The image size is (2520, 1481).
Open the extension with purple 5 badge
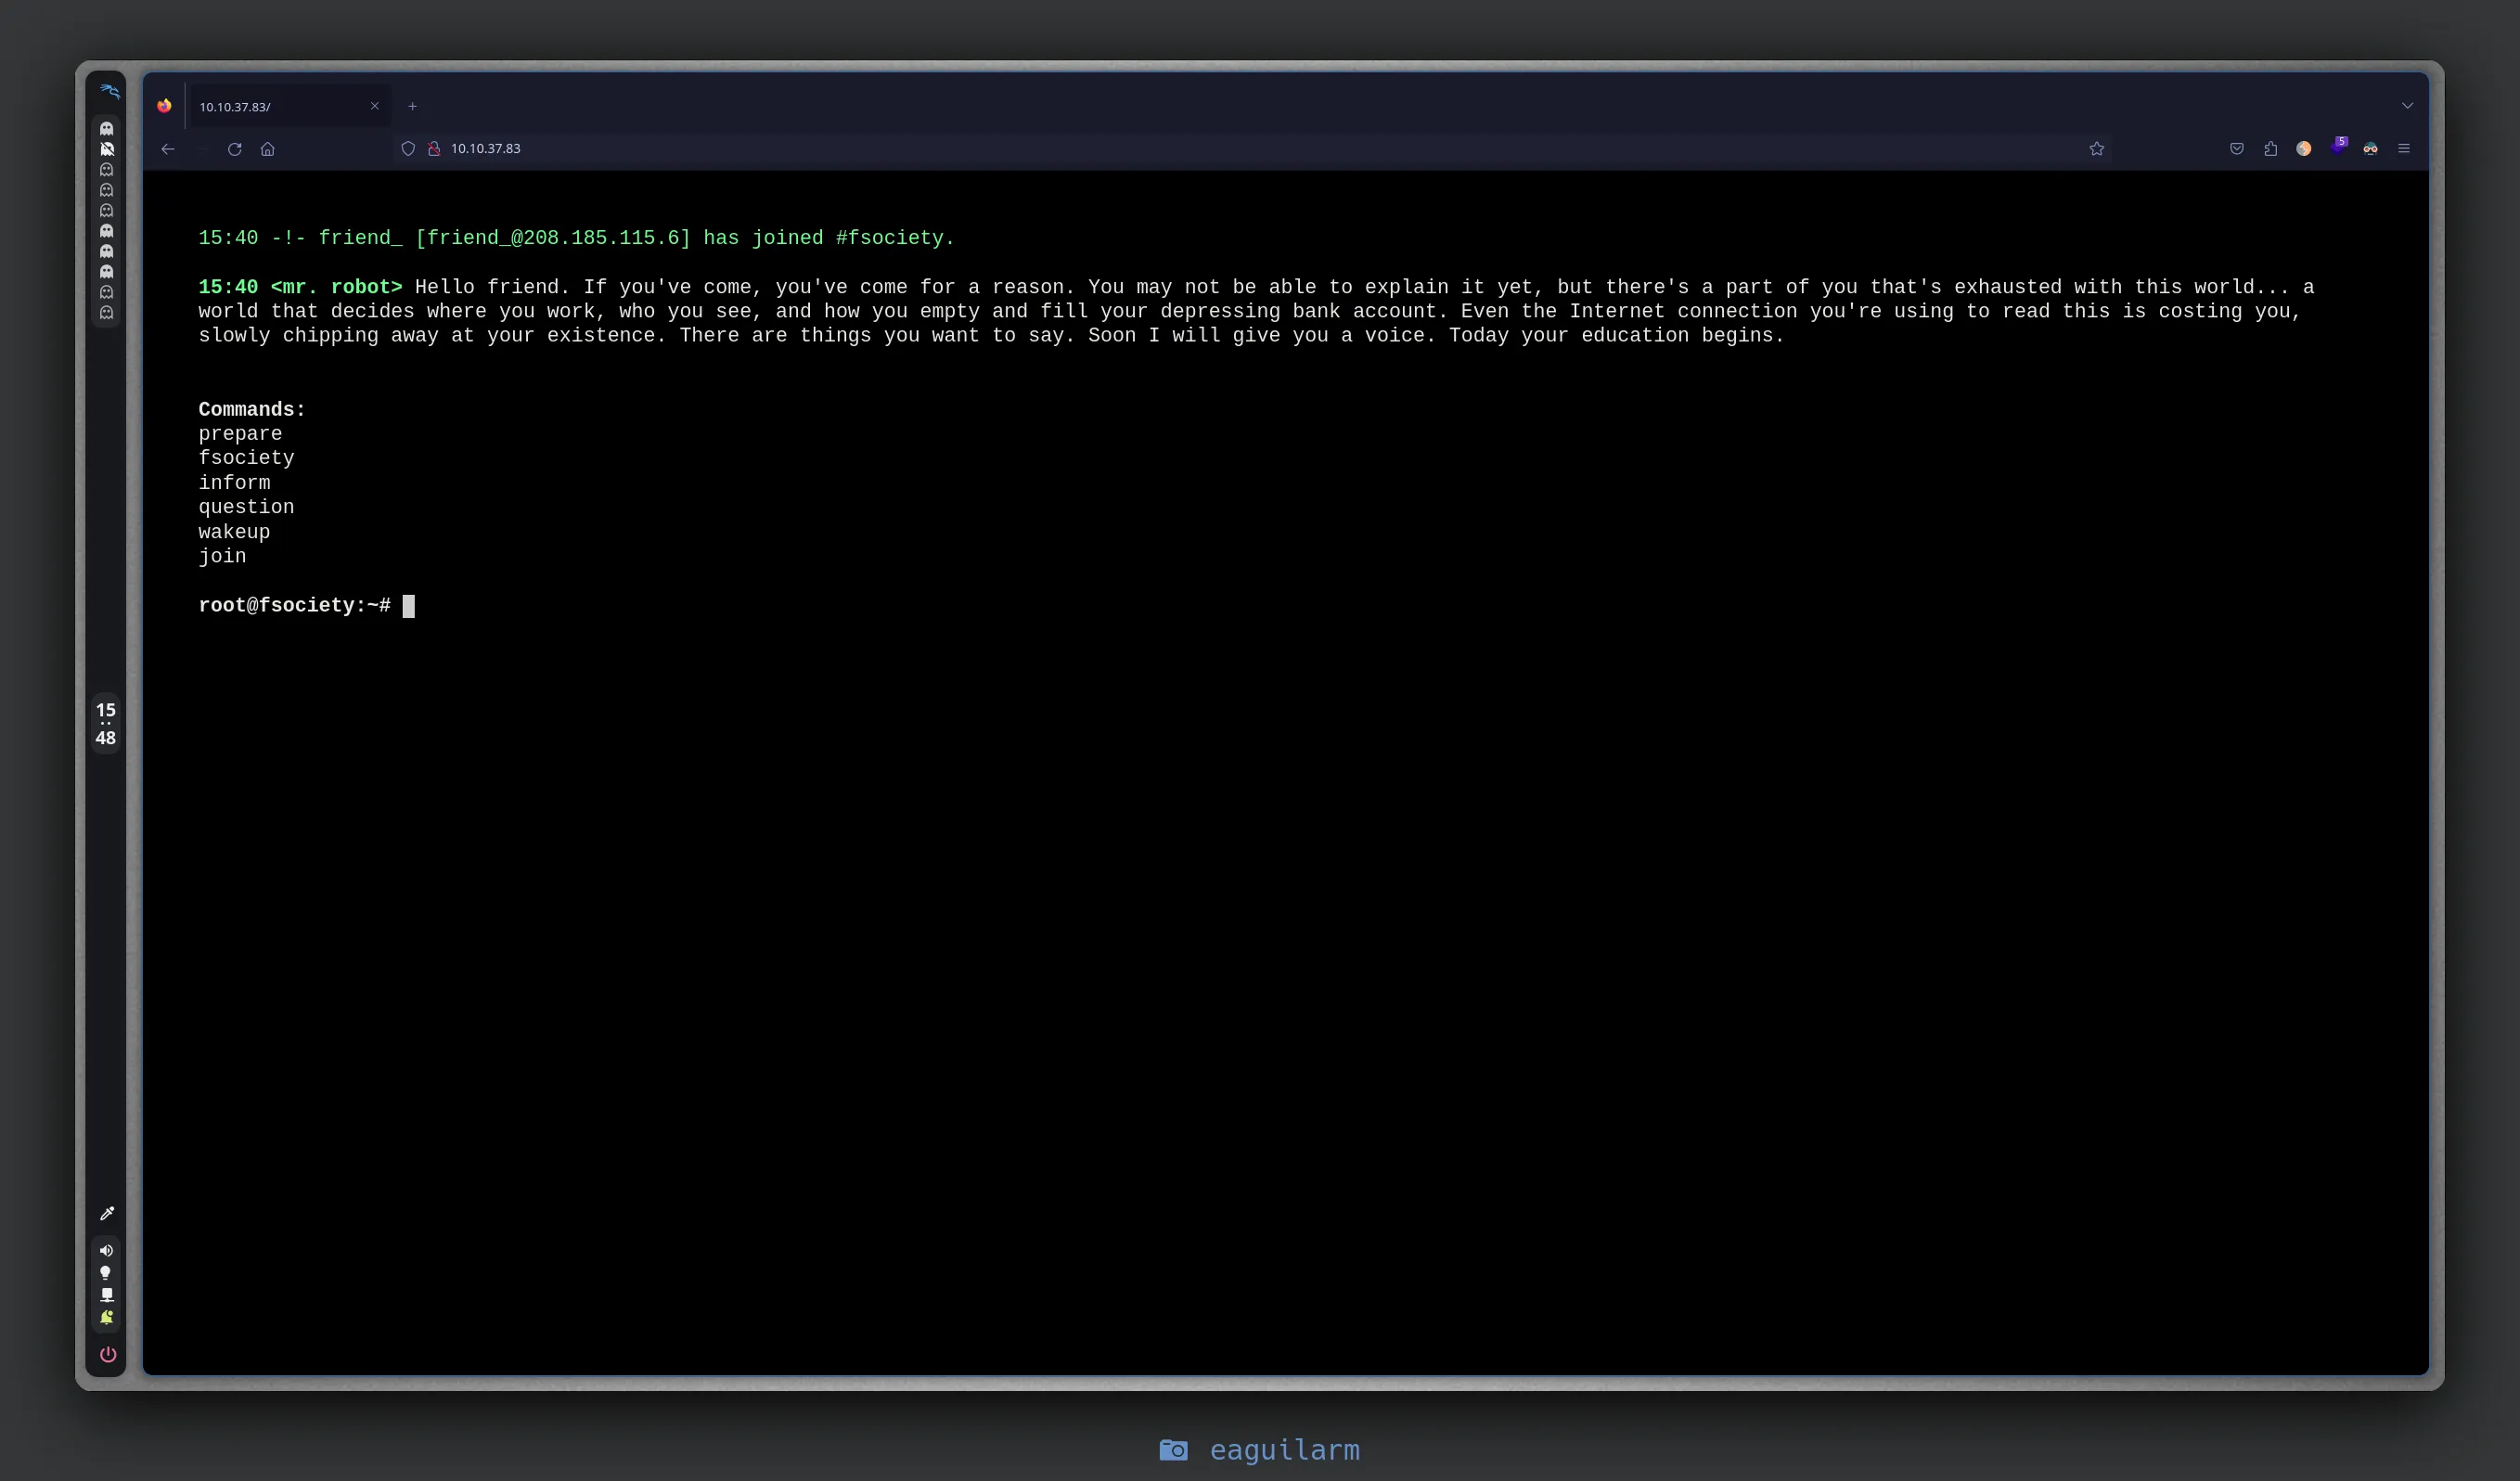click(x=2337, y=147)
